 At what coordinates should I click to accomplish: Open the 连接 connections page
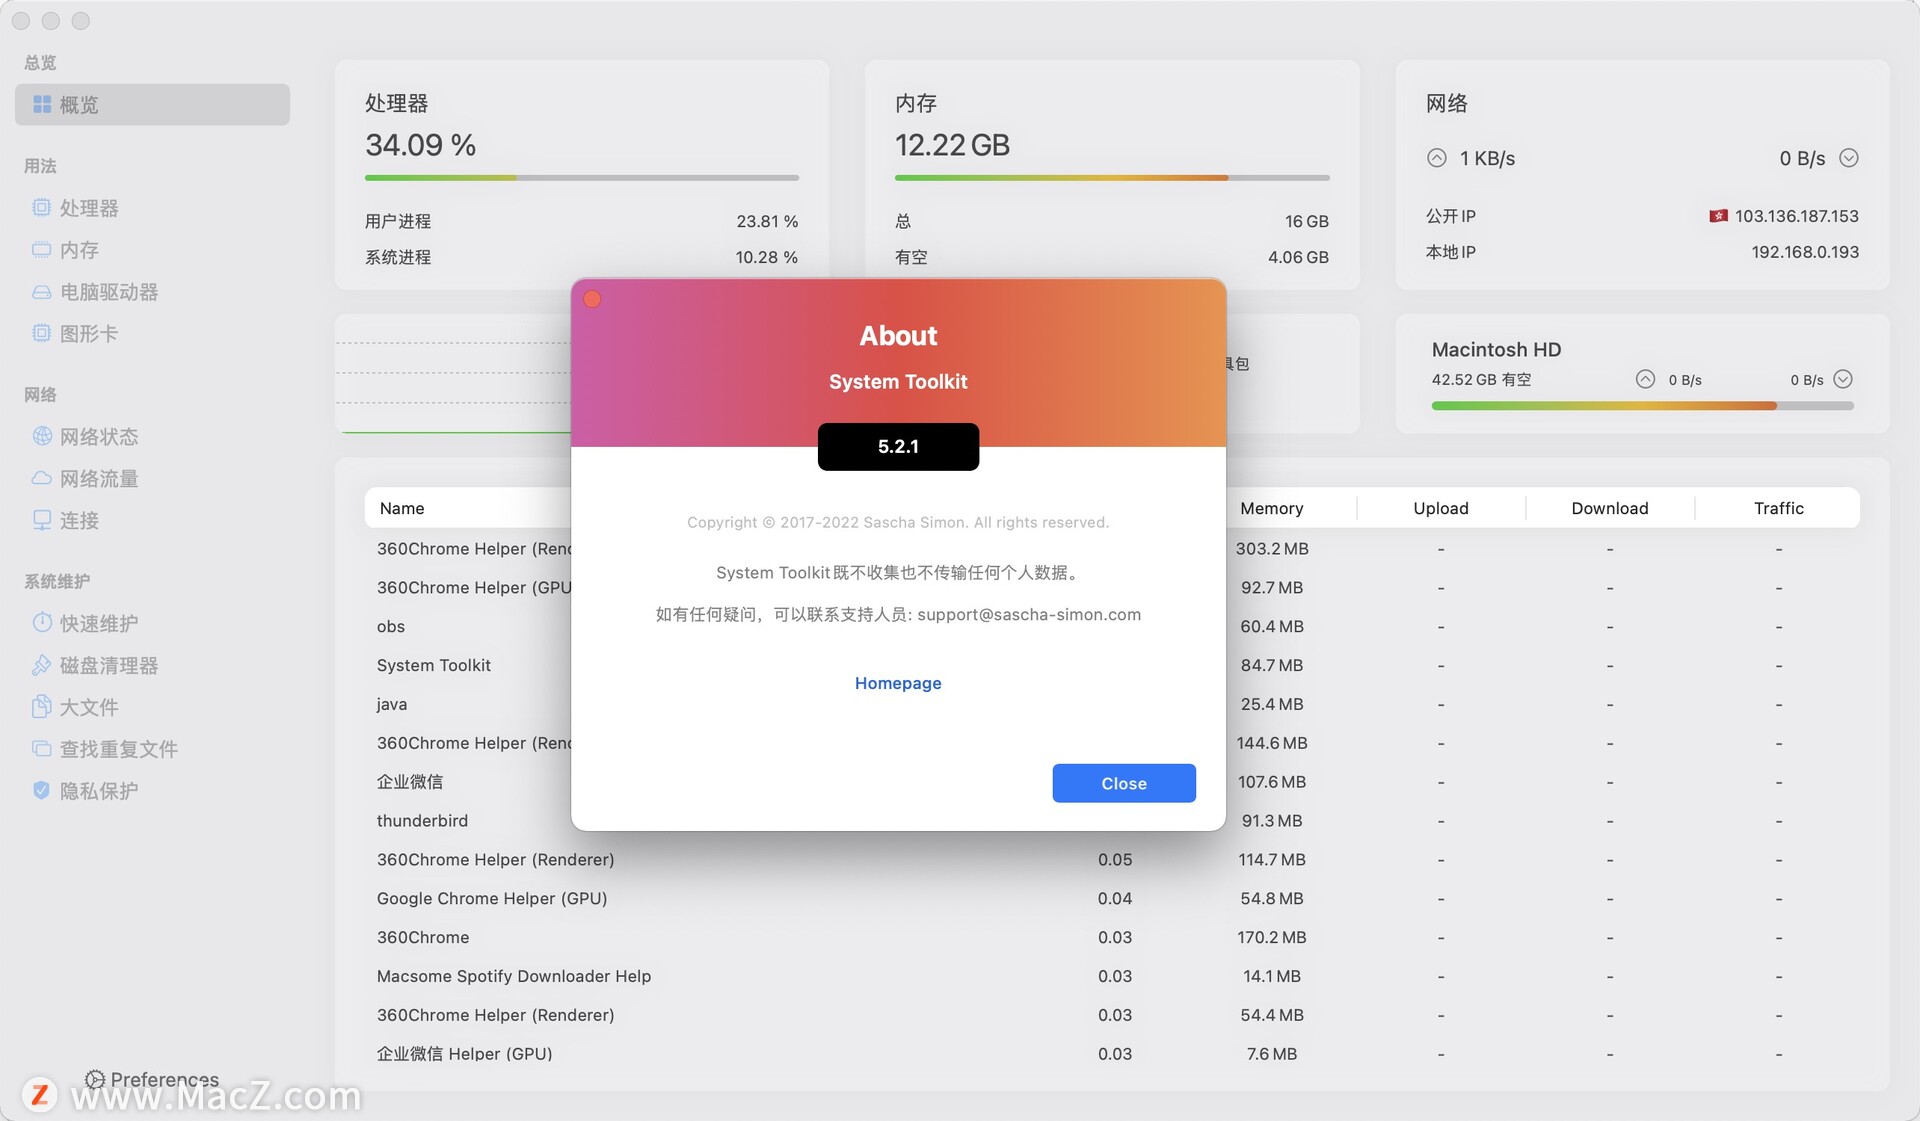(152, 520)
